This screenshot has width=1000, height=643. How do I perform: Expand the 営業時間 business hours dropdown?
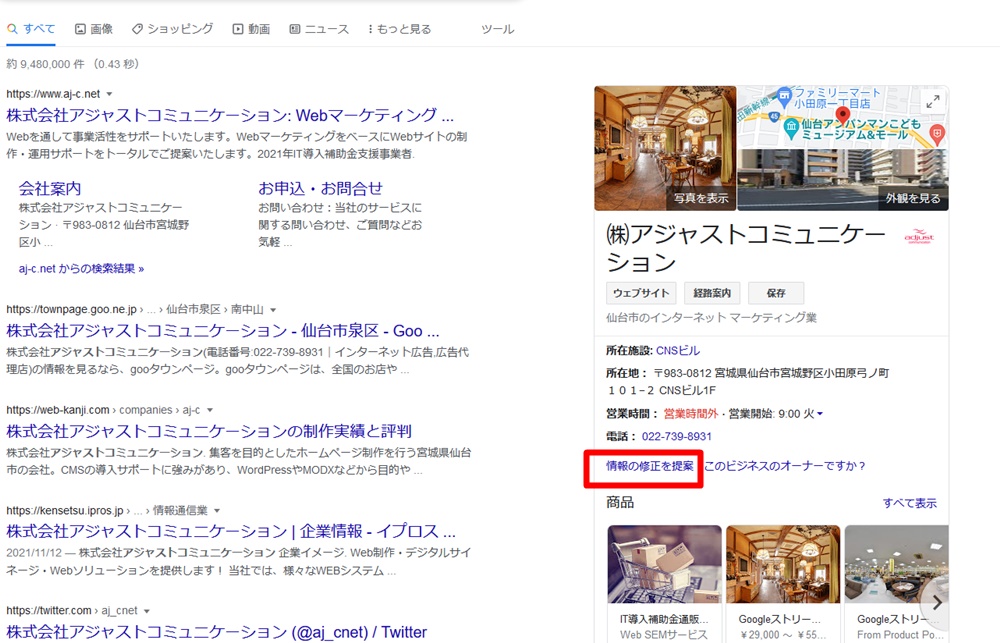(820, 413)
